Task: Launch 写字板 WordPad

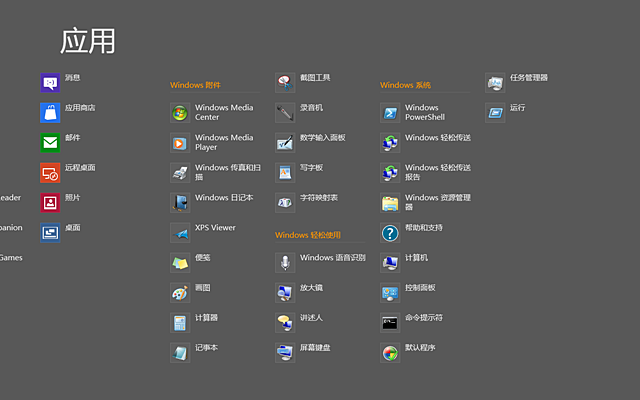Action: click(299, 173)
